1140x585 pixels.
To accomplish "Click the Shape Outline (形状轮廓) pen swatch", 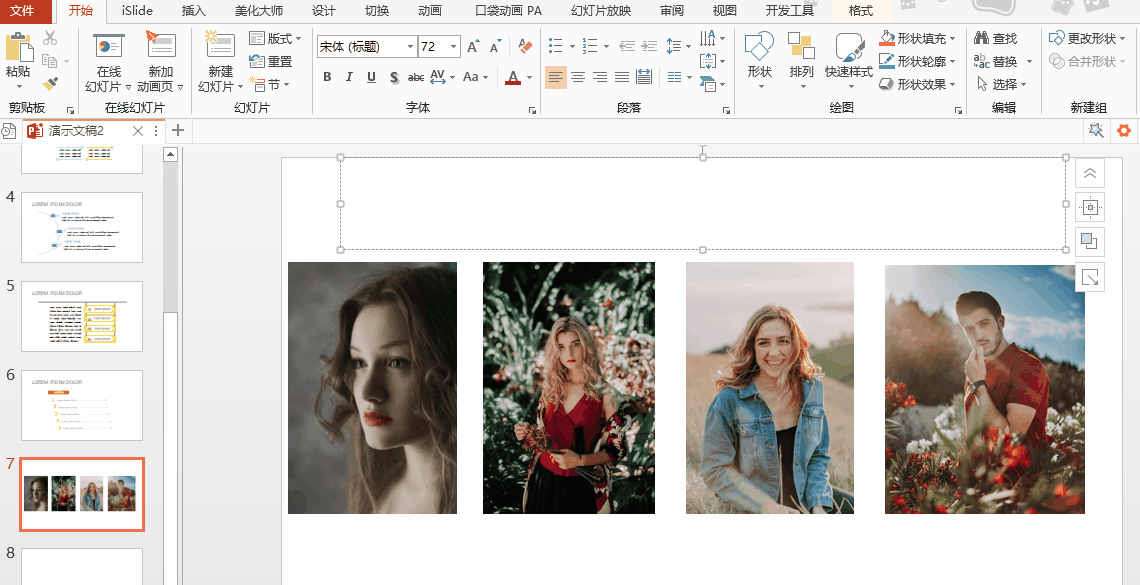I will click(x=887, y=62).
